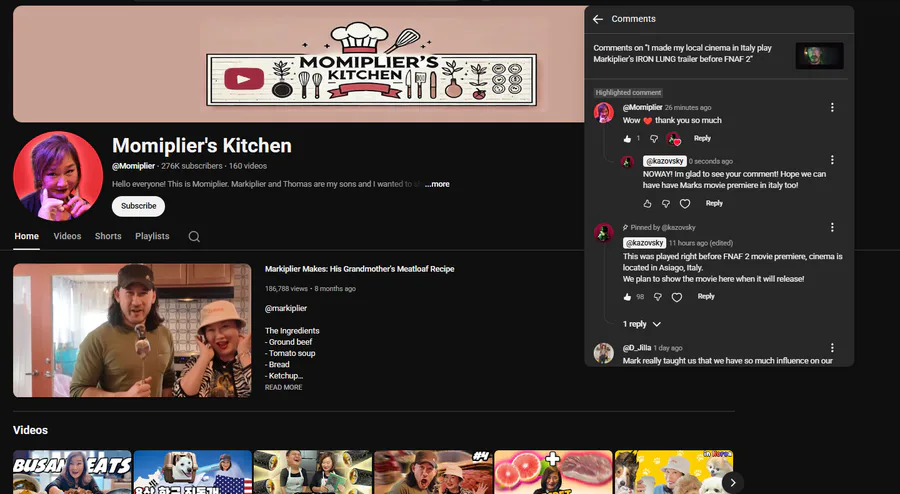Screen dimensions: 900x494
Task: Click the @Momiplier handle below channel name
Action: click(x=133, y=166)
